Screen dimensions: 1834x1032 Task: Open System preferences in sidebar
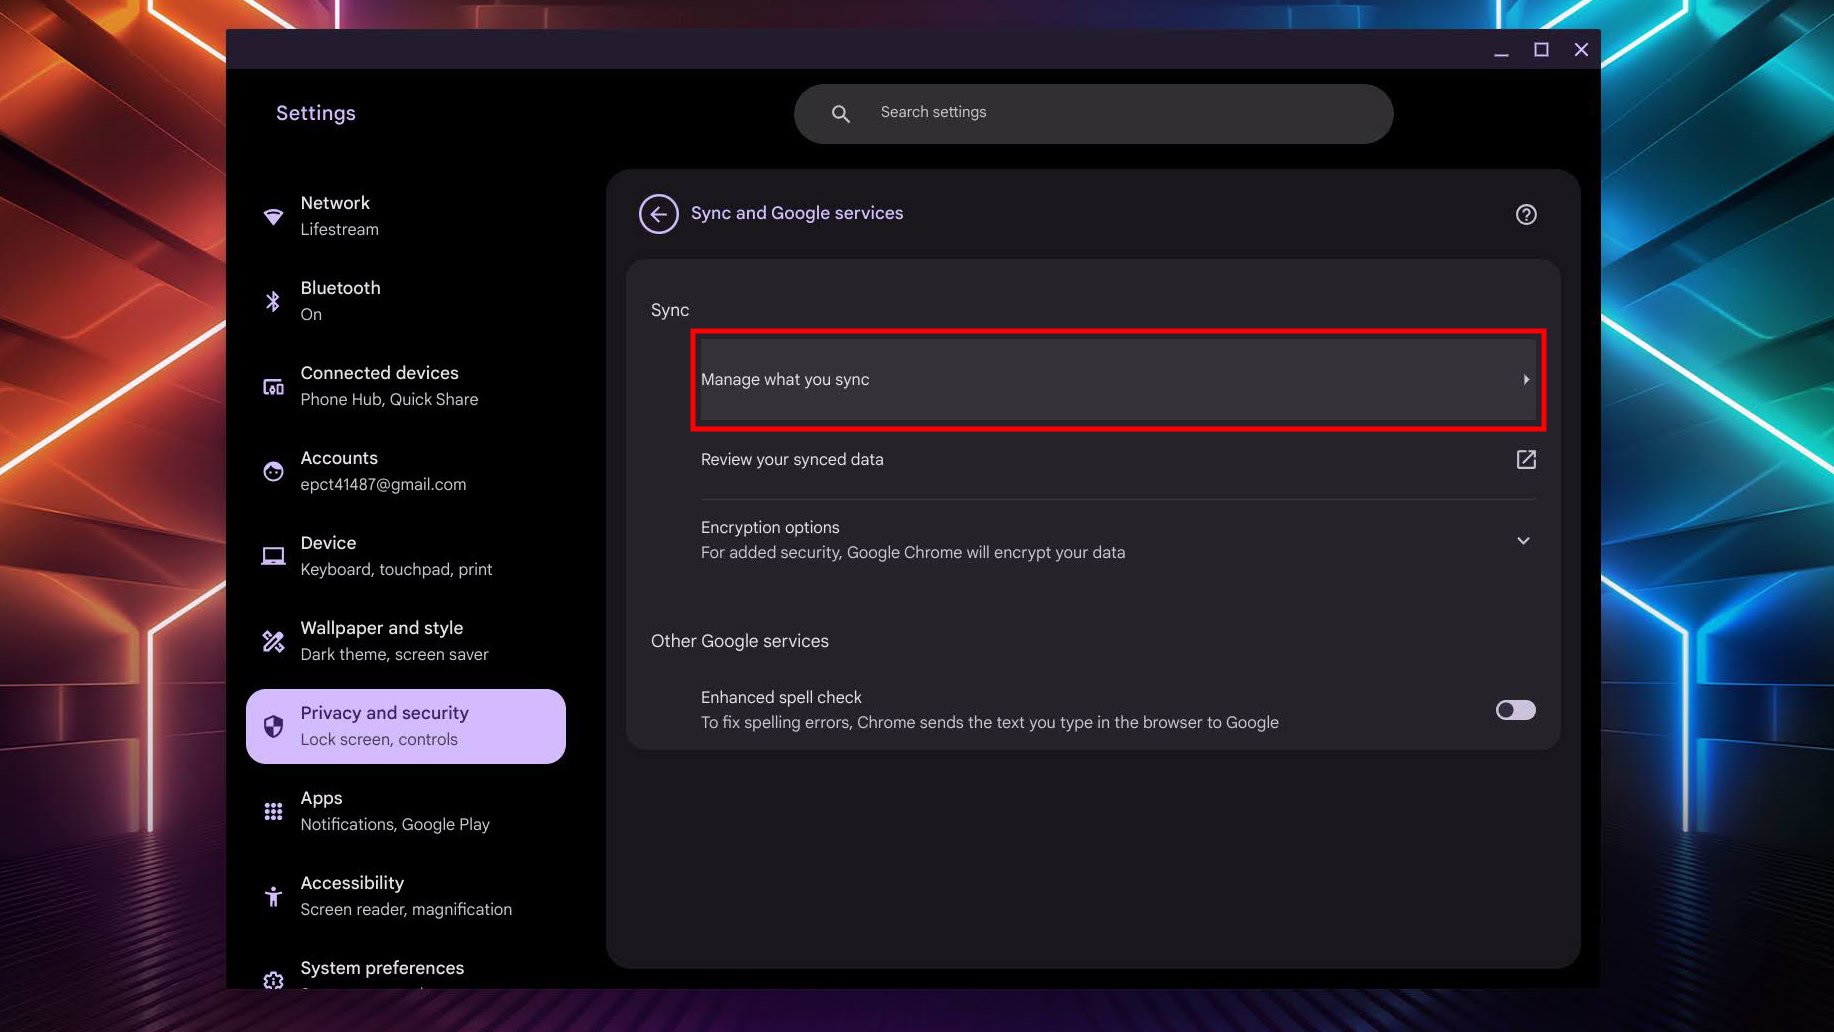[382, 968]
